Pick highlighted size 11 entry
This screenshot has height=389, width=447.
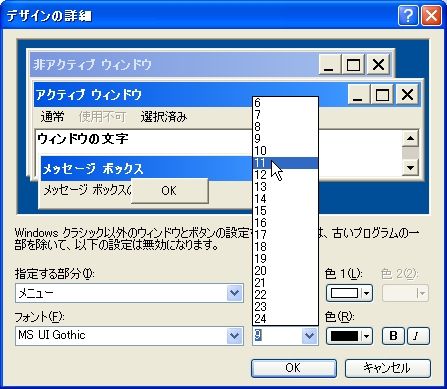point(285,163)
